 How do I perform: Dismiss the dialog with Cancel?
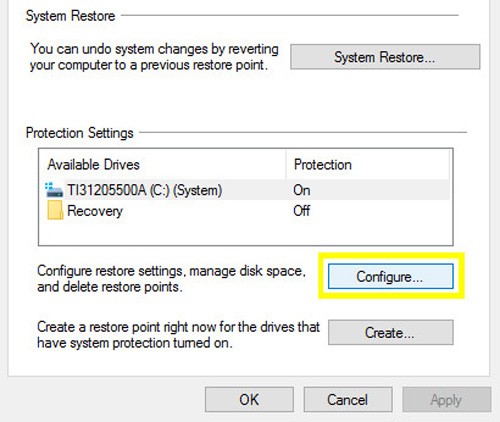348,399
